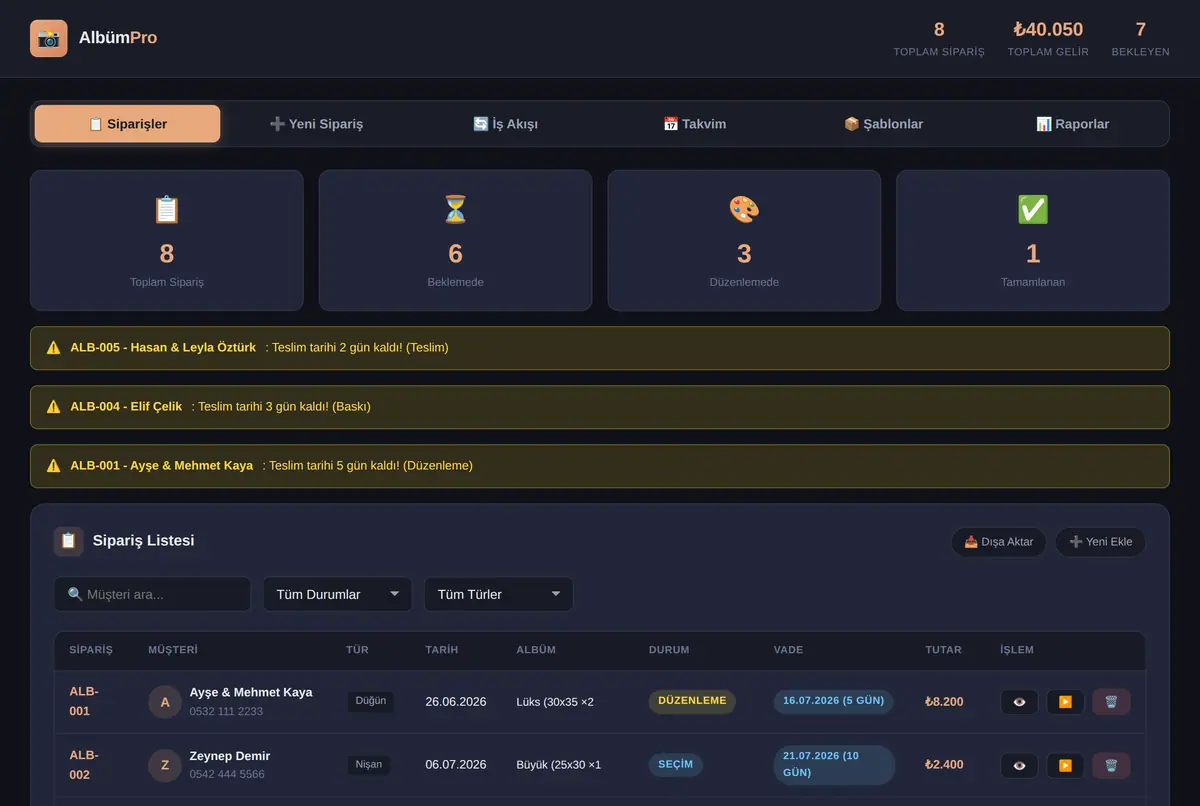Click the clipboard icon beside Sipariş Listesi
Viewport: 1200px width, 806px height.
coord(68,541)
